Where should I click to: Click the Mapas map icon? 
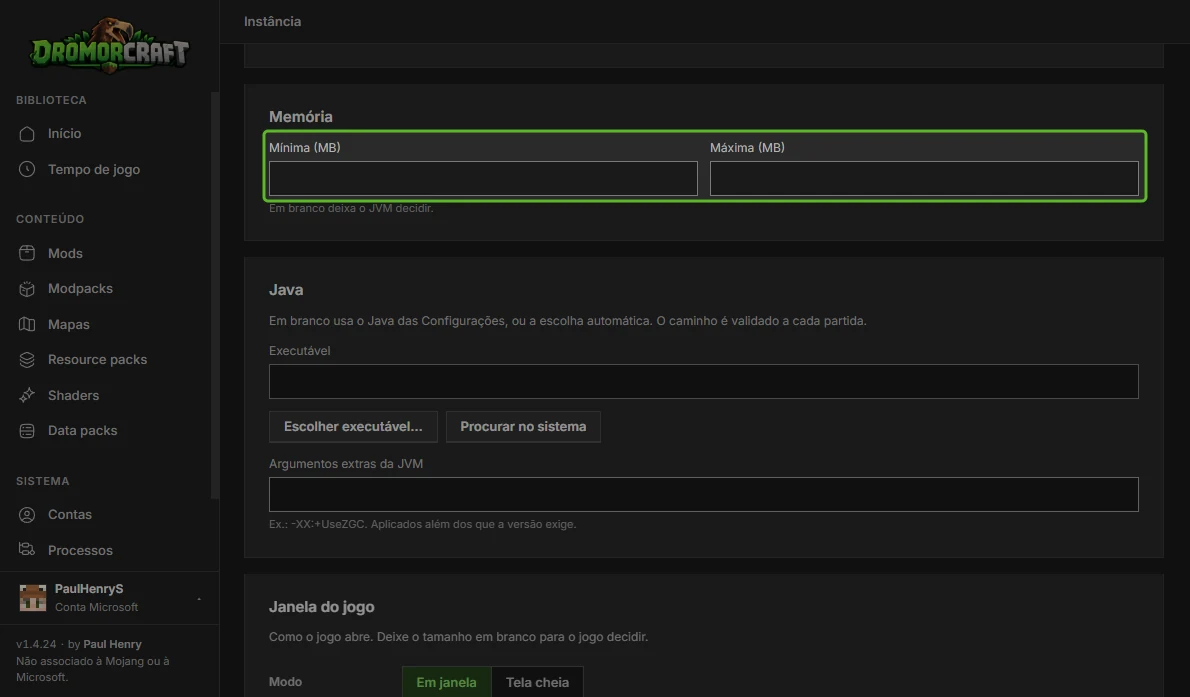point(27,324)
